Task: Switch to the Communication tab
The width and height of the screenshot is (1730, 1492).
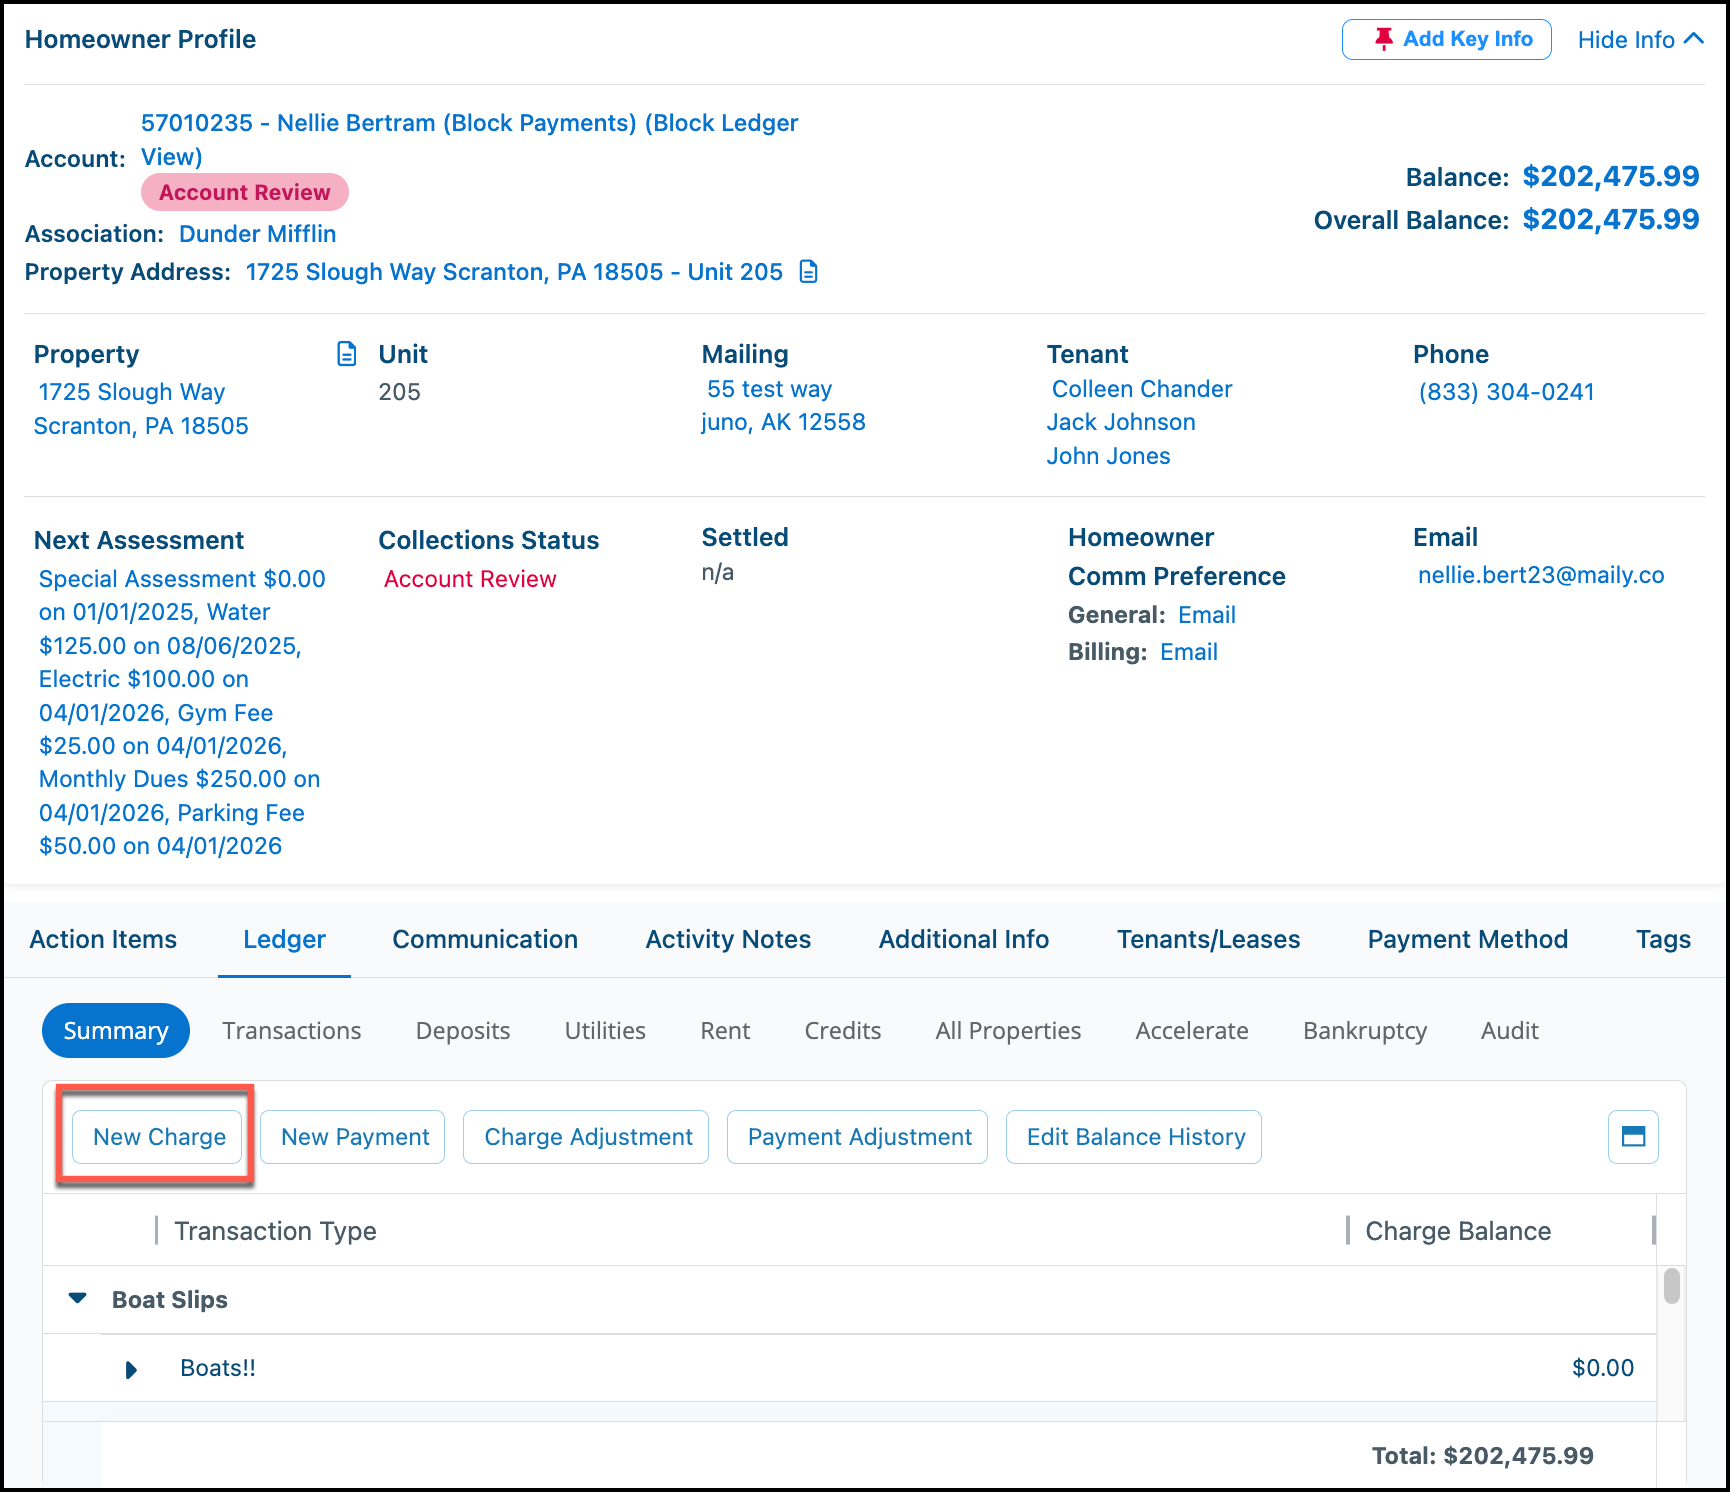Action: click(485, 939)
